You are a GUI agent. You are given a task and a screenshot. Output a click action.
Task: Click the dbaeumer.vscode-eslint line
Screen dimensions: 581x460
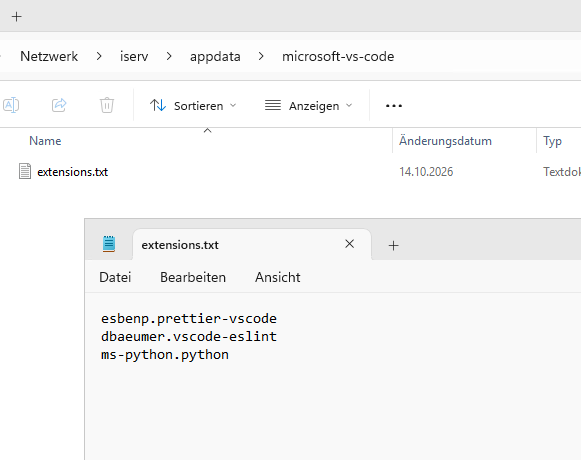pos(189,337)
